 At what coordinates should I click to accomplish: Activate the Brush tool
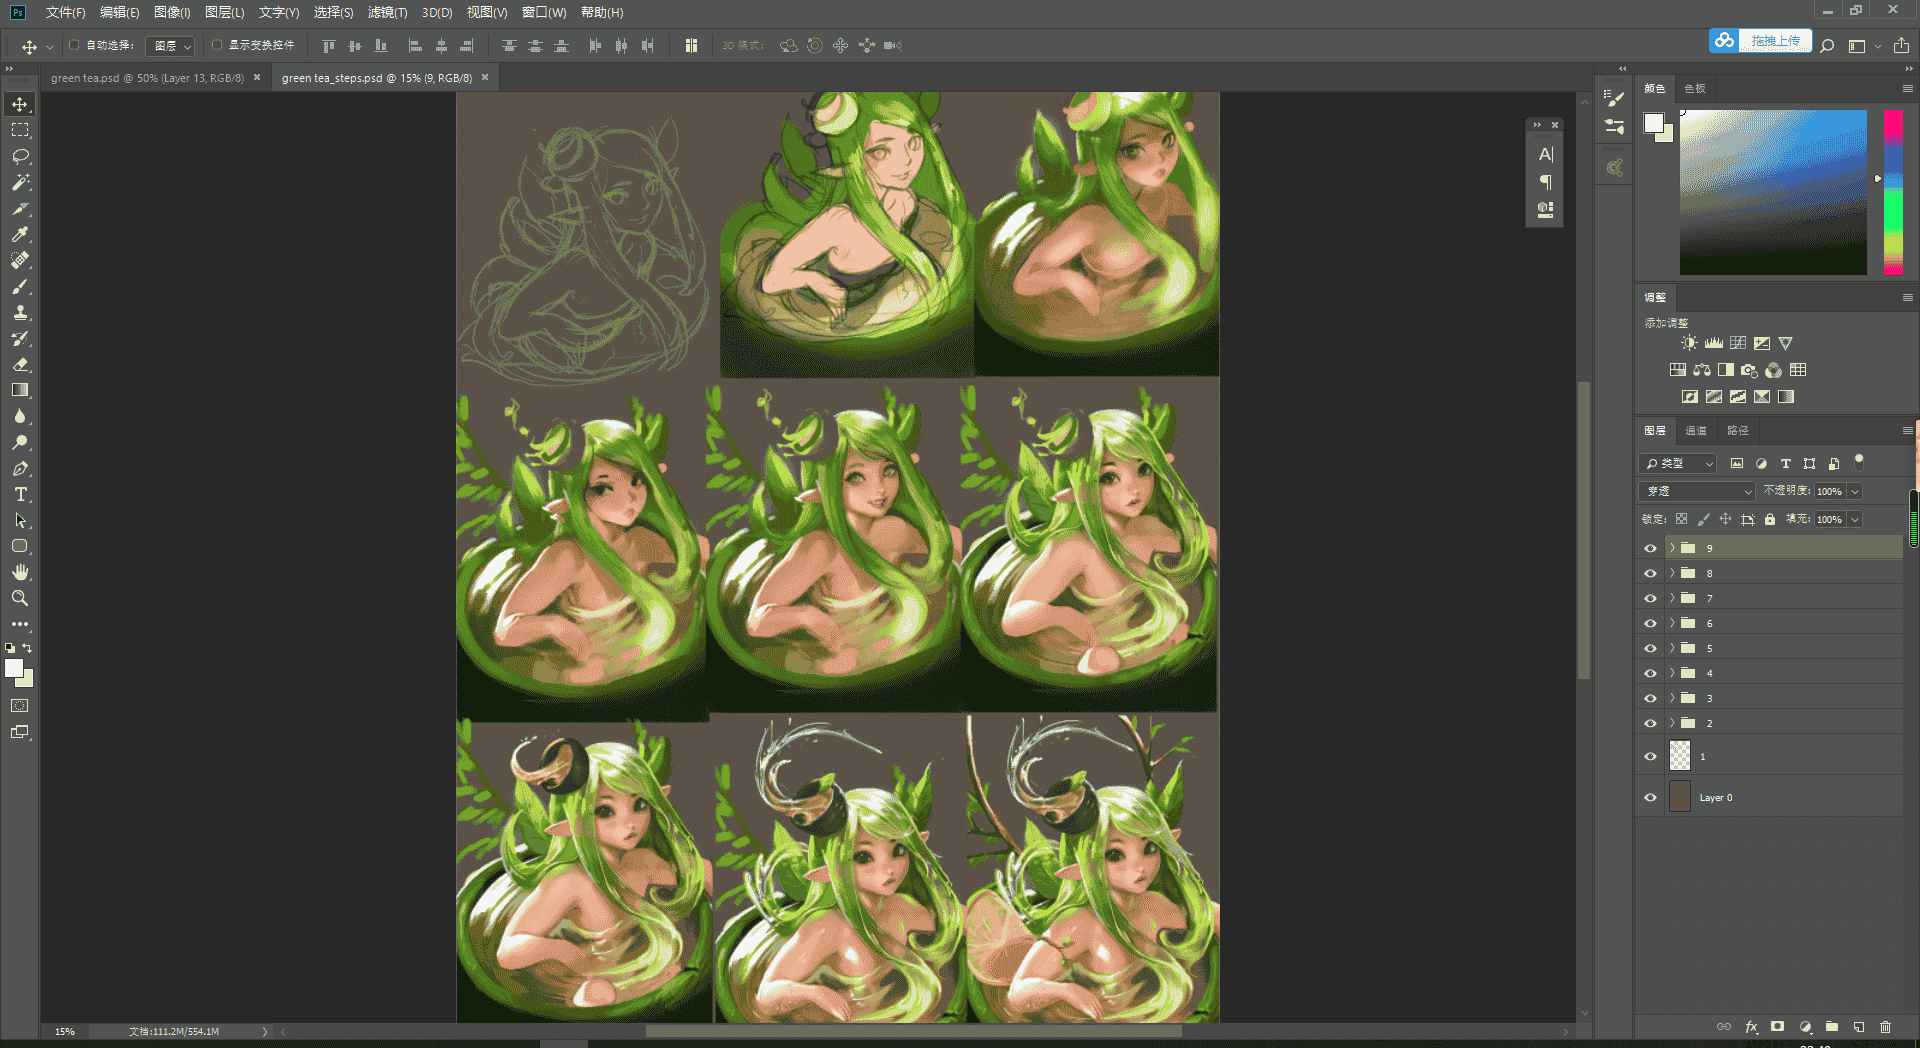(x=20, y=286)
